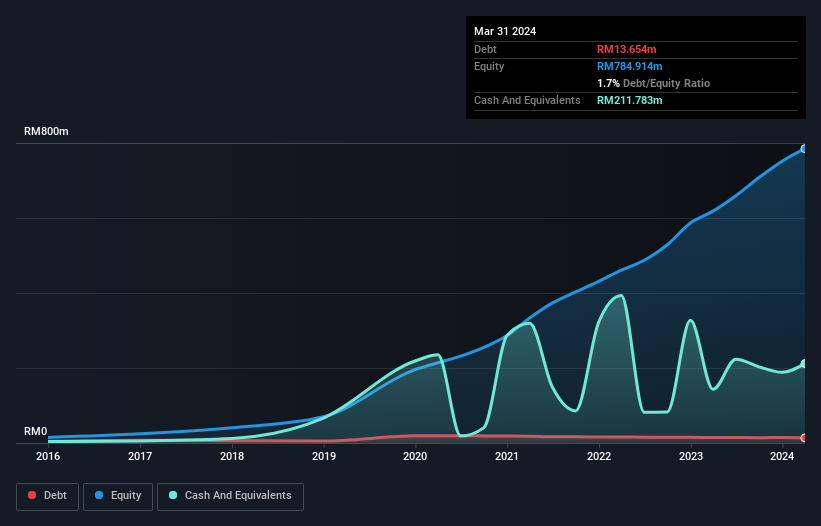Select the Cash value RM211.783m in tooltip
This screenshot has width=821, height=526.
[629, 100]
